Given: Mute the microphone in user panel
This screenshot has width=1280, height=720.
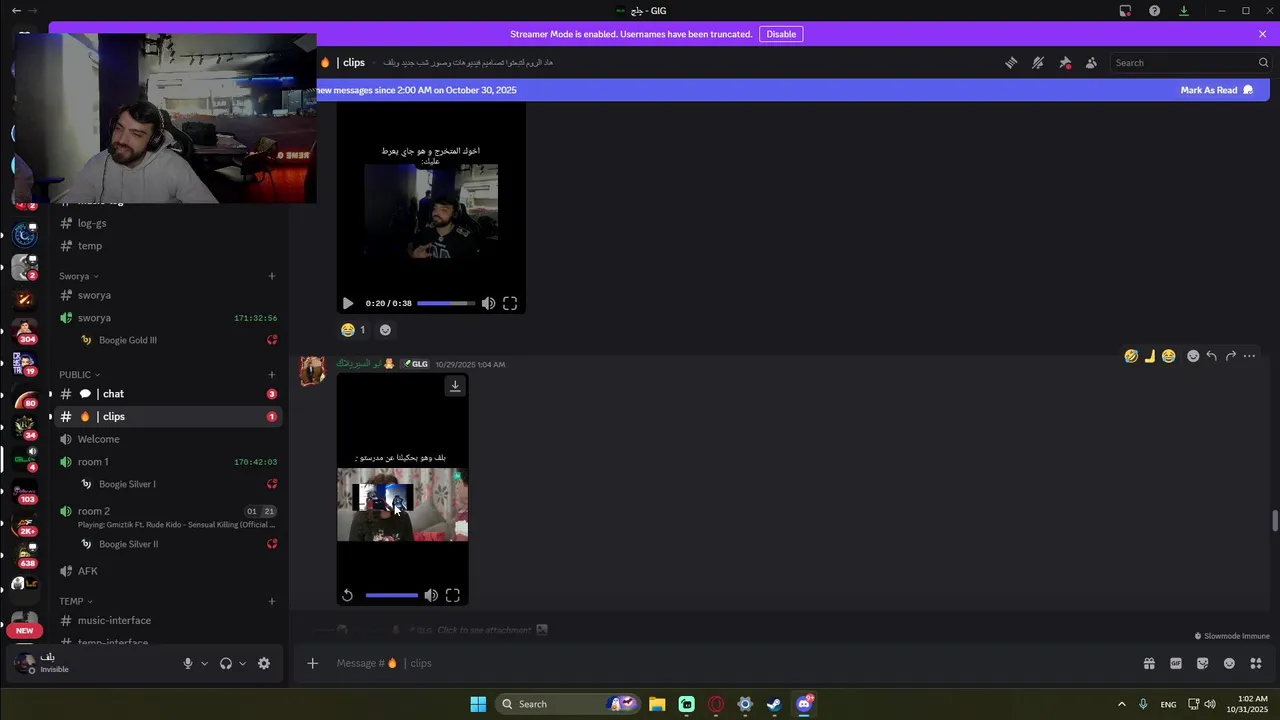Looking at the screenshot, I should [187, 663].
